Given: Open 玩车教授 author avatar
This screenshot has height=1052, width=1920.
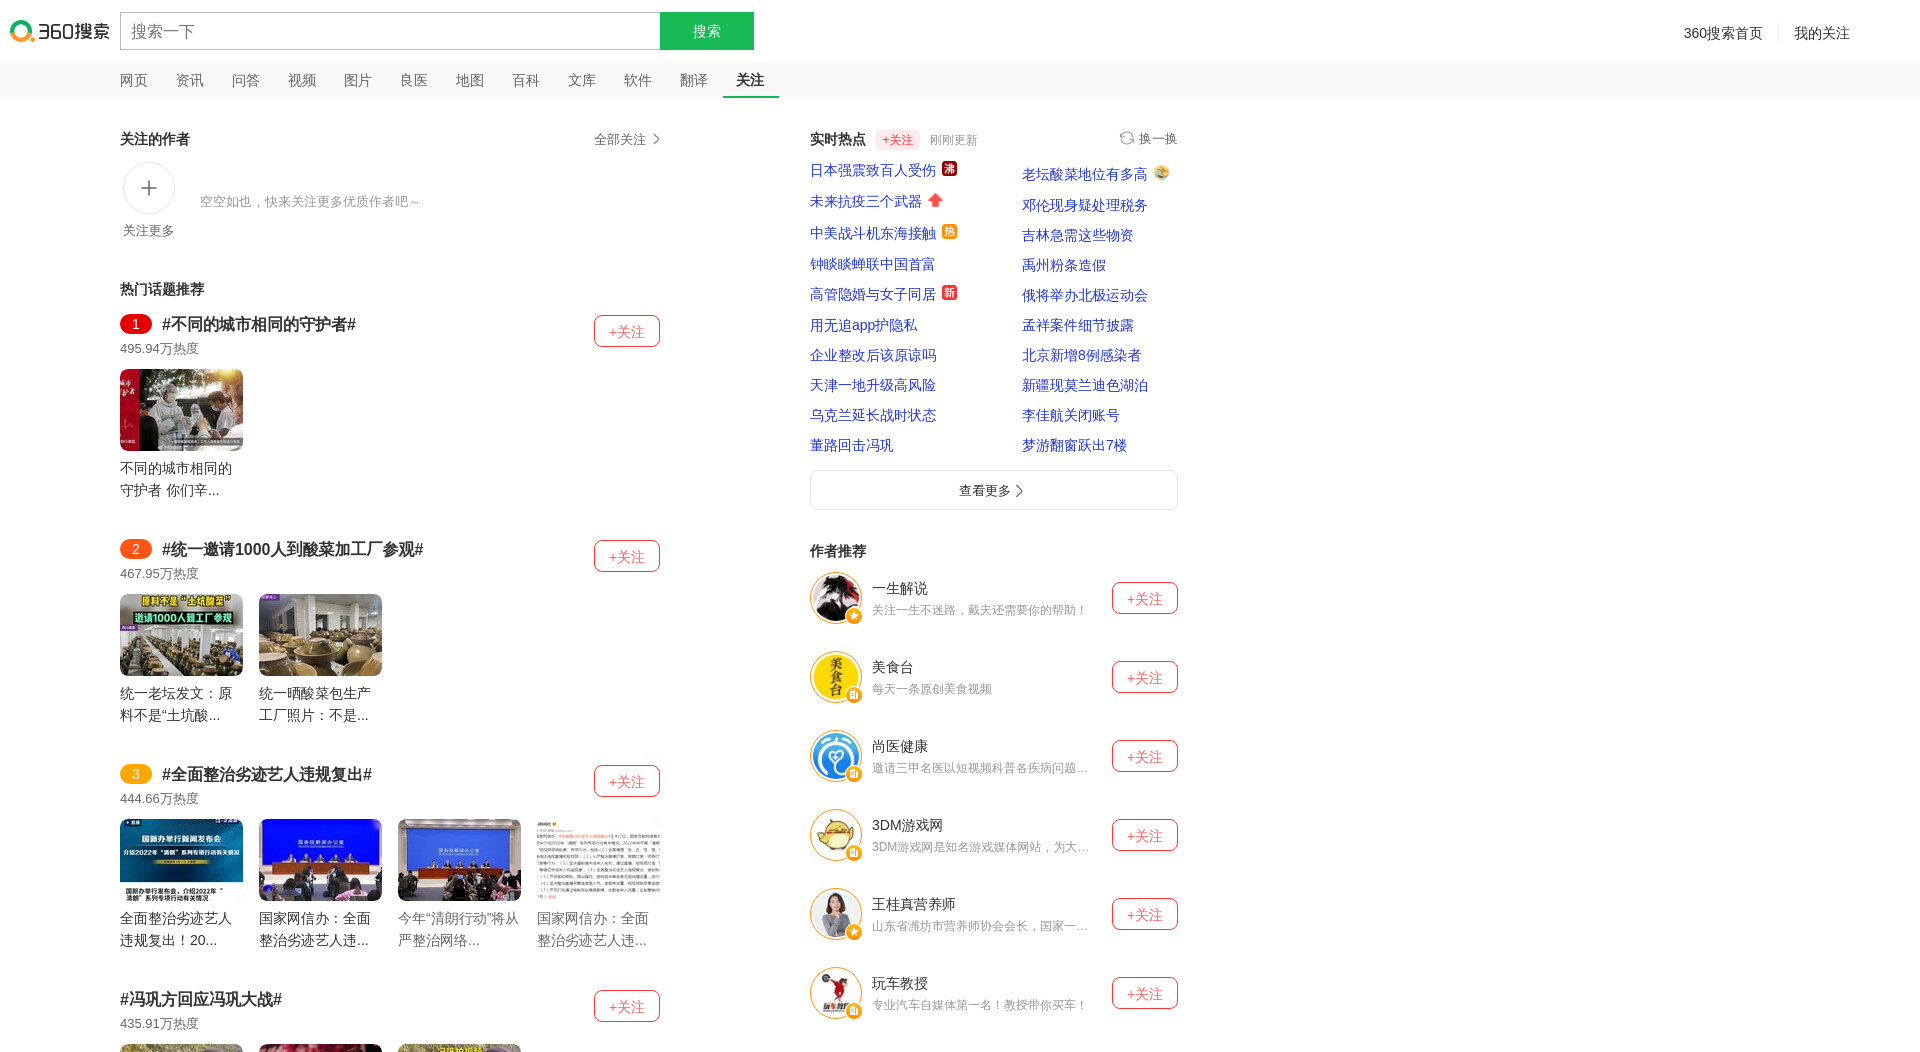Looking at the screenshot, I should [836, 993].
